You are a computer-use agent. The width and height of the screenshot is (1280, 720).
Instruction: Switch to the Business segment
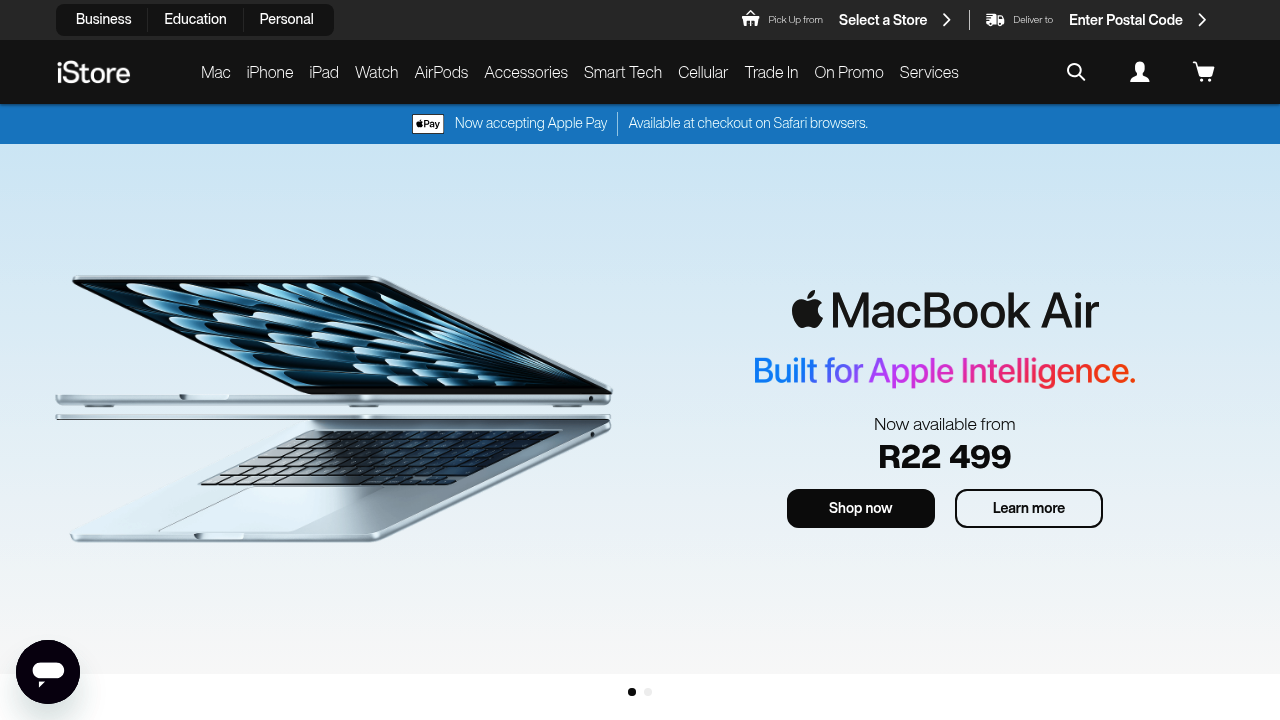(104, 19)
